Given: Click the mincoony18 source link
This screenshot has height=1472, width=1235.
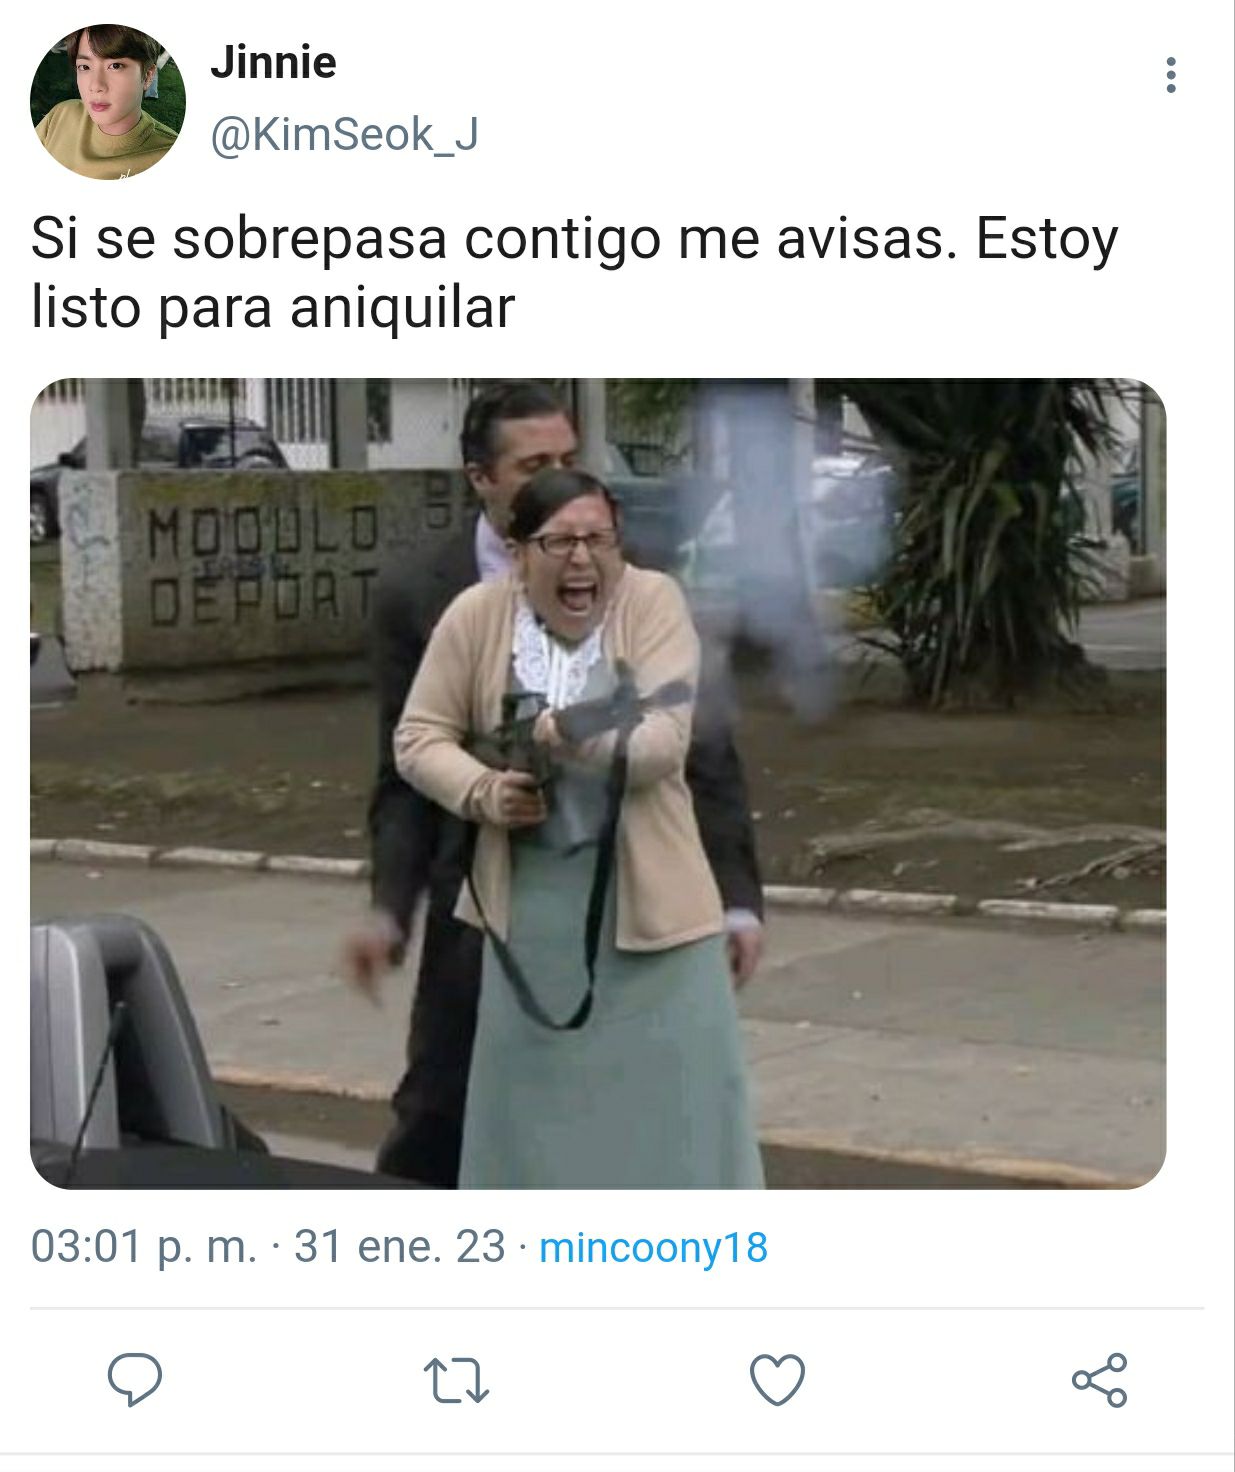Looking at the screenshot, I should (653, 1247).
